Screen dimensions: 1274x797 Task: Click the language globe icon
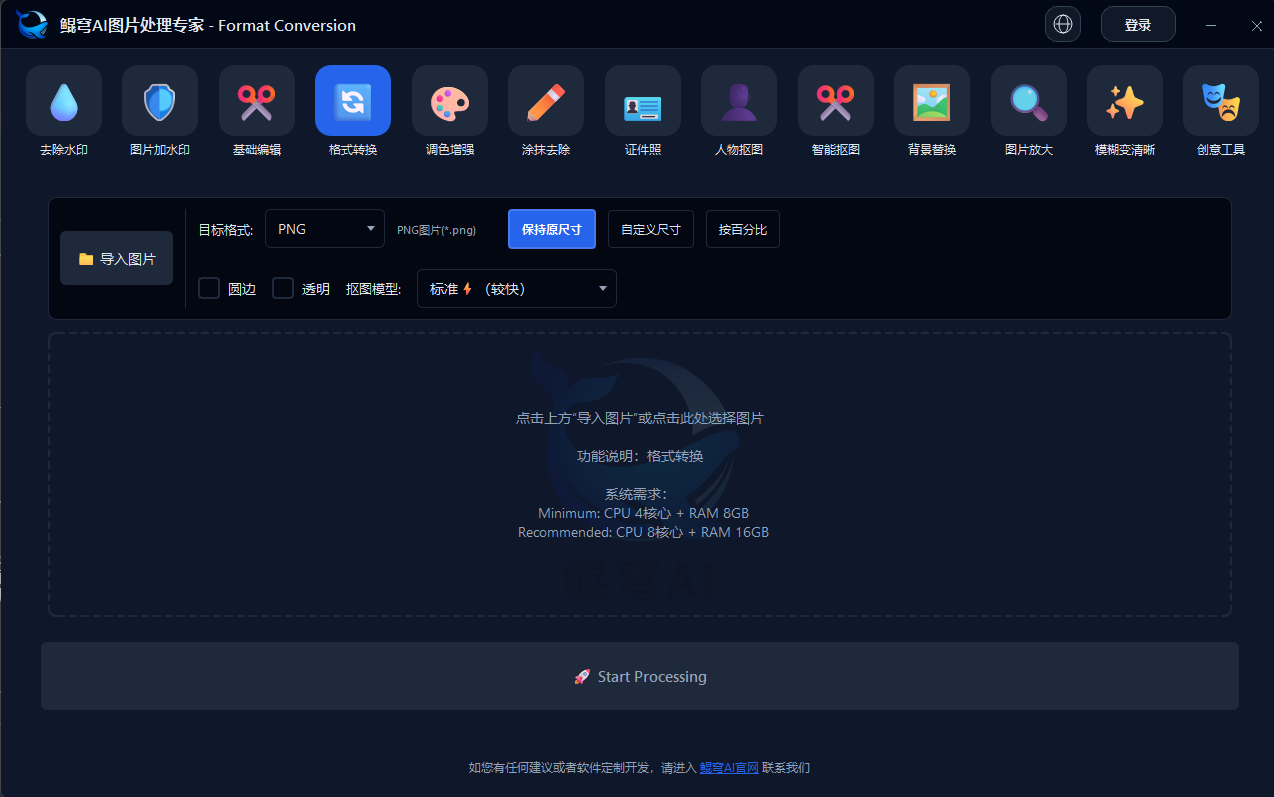1062,24
